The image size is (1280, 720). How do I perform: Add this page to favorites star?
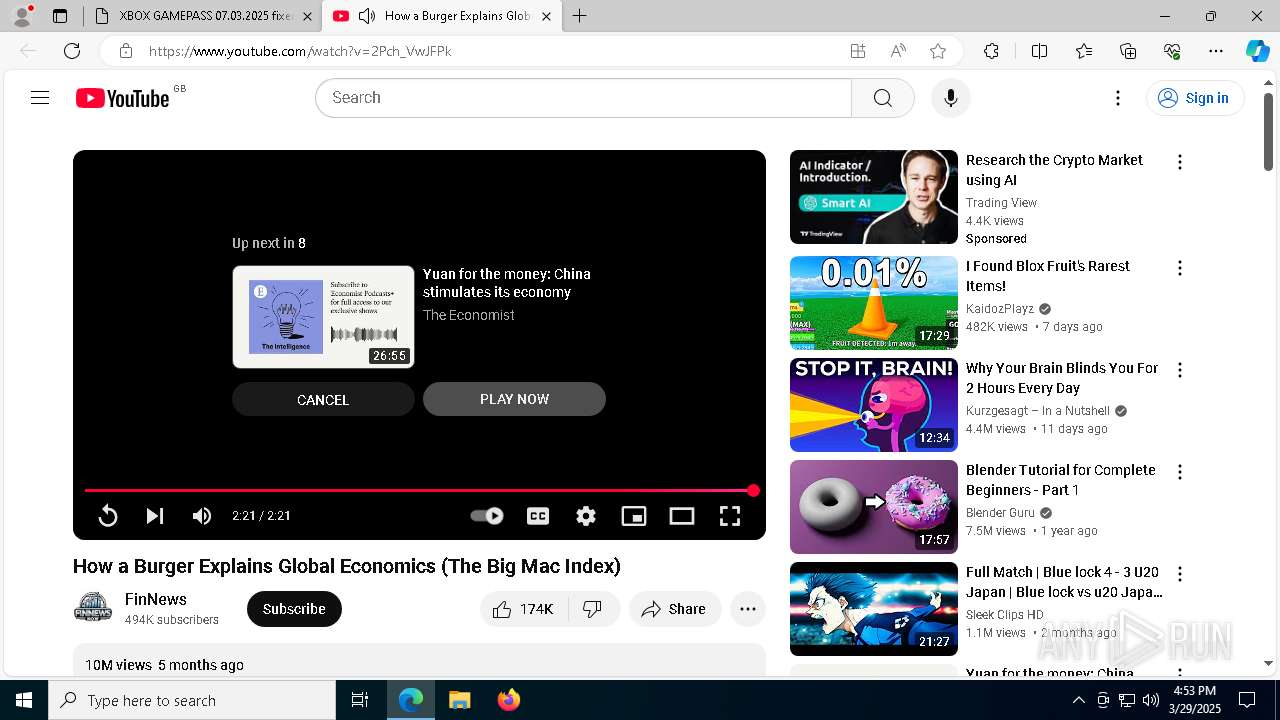[938, 51]
